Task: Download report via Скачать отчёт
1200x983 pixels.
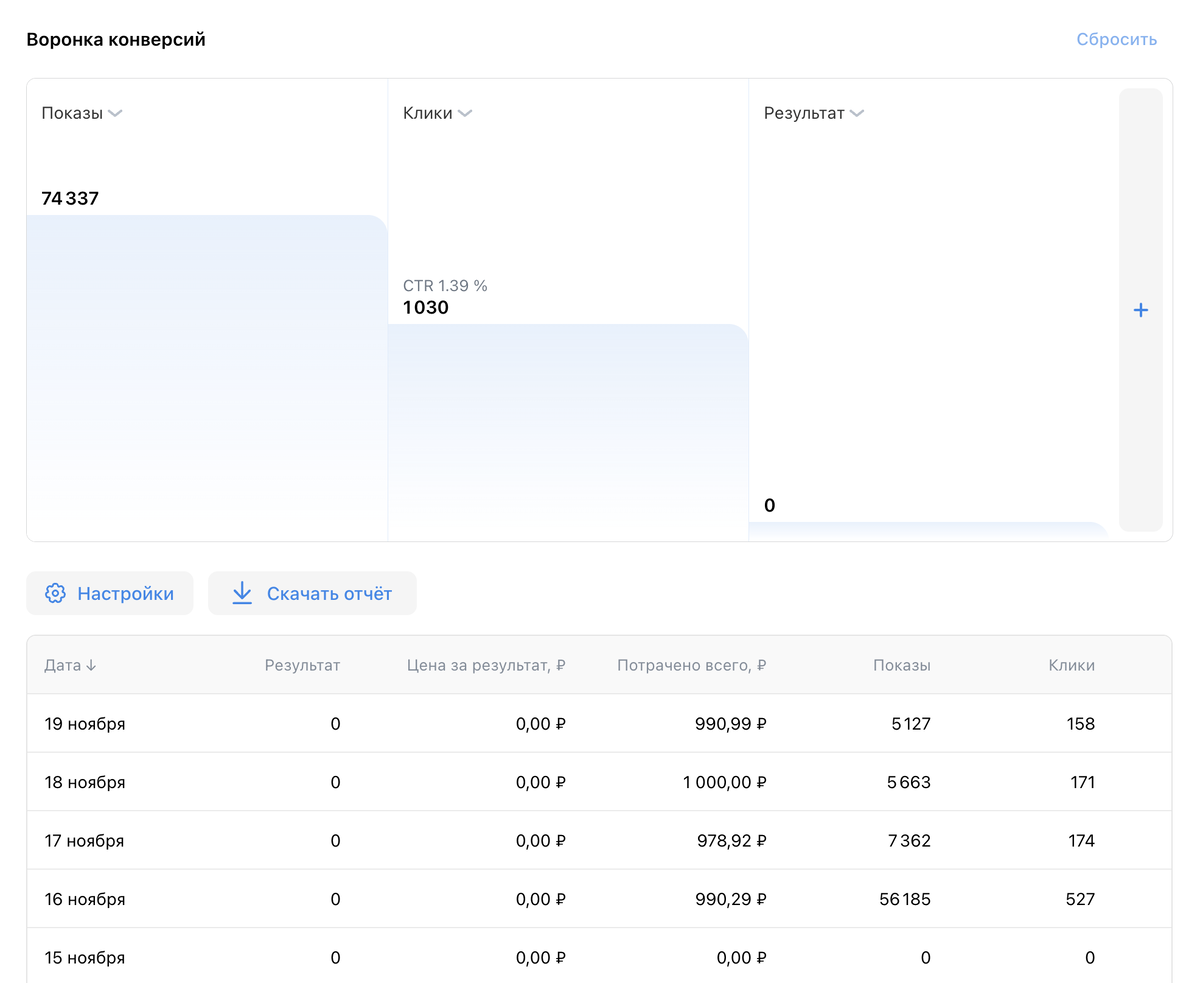Action: coord(312,593)
